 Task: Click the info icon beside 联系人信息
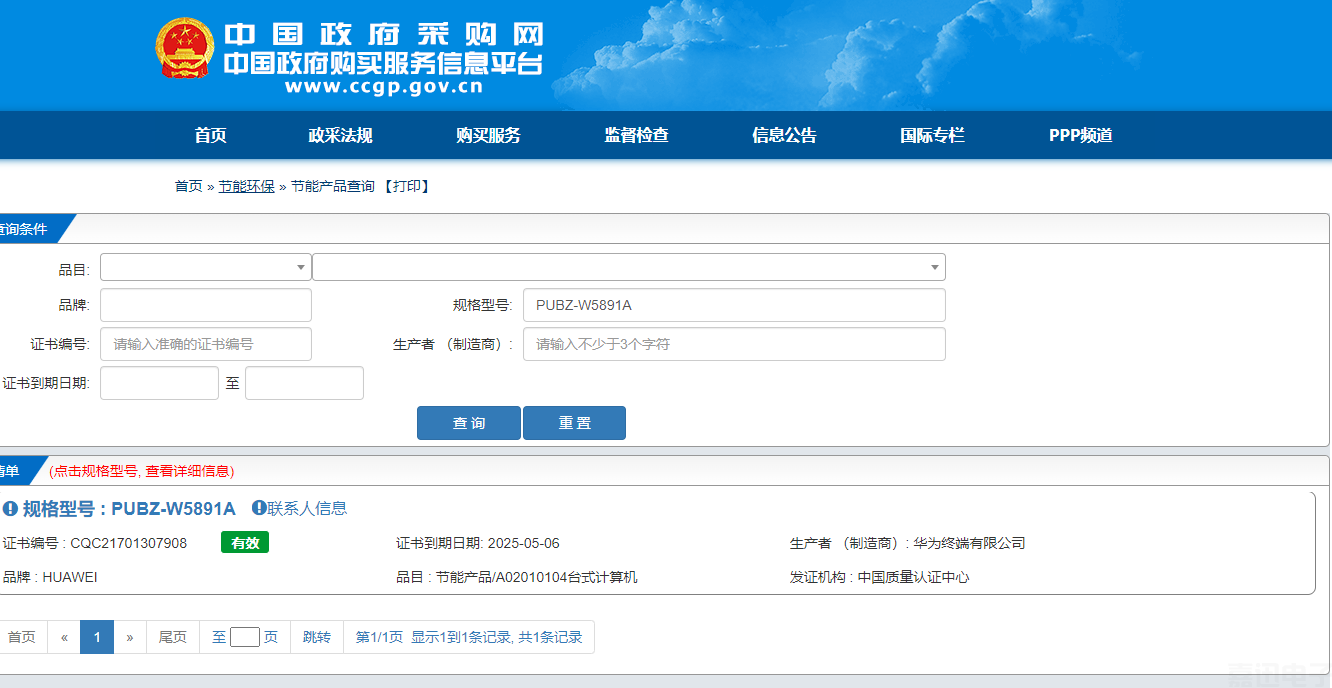[259, 508]
